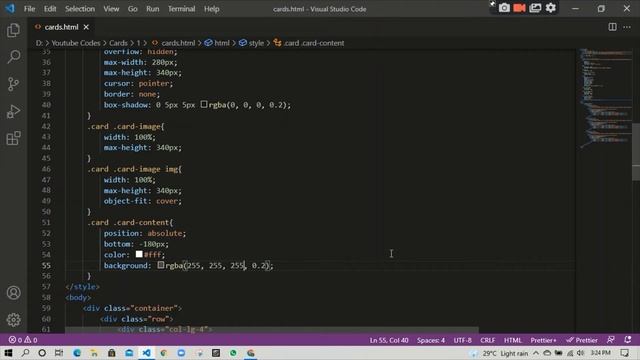Select the html breadcrumb symbol
The image size is (640, 360).
(217, 43)
